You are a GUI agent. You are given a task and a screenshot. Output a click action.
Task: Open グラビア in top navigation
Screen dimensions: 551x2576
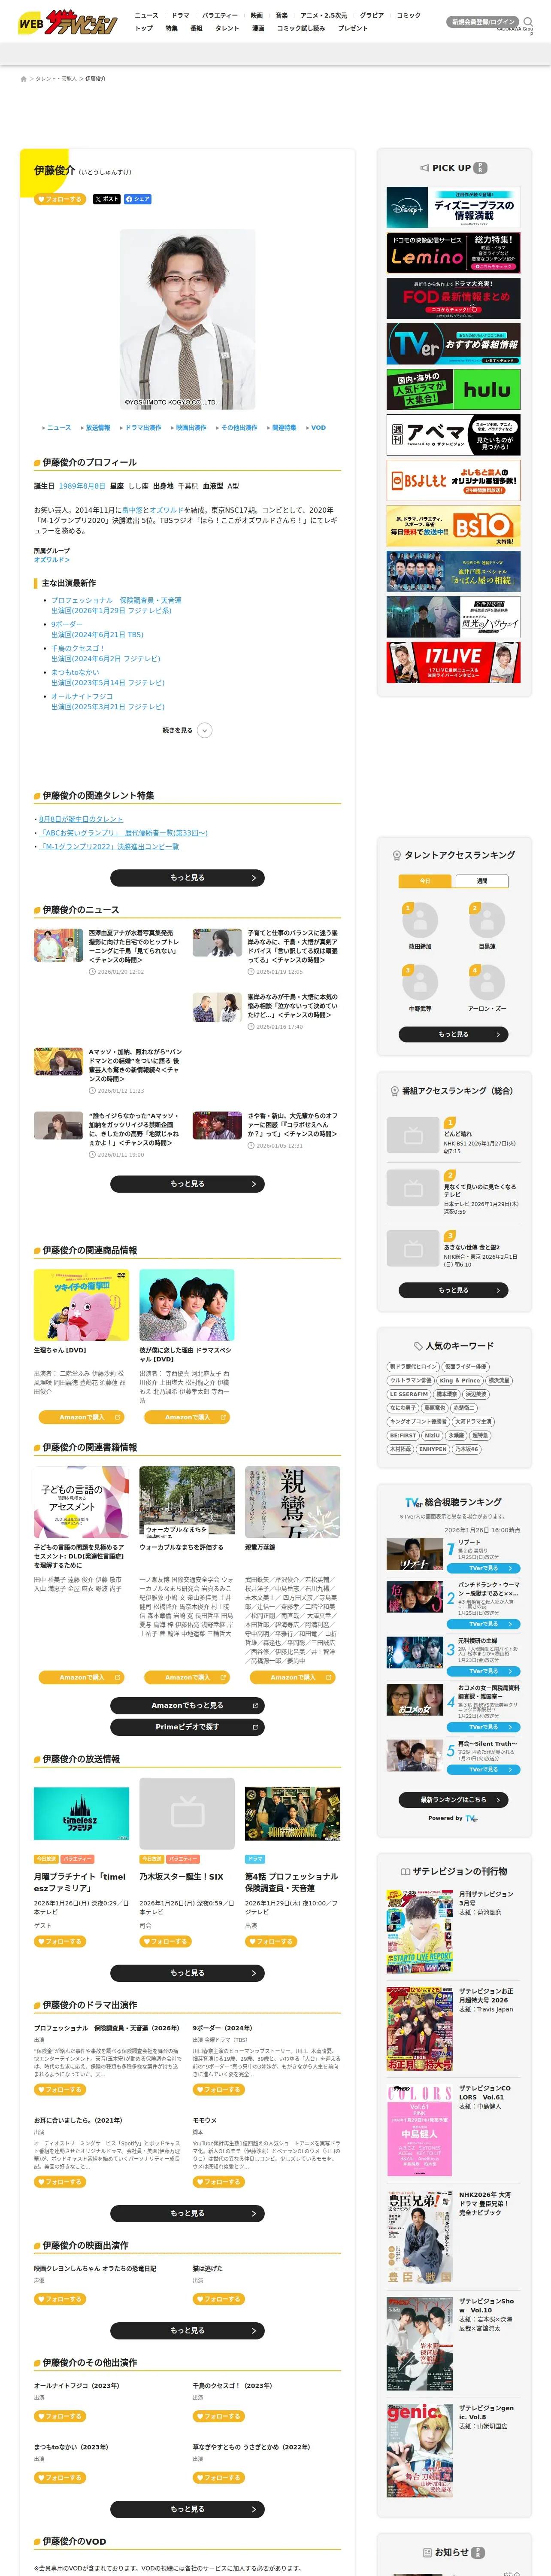(x=372, y=16)
